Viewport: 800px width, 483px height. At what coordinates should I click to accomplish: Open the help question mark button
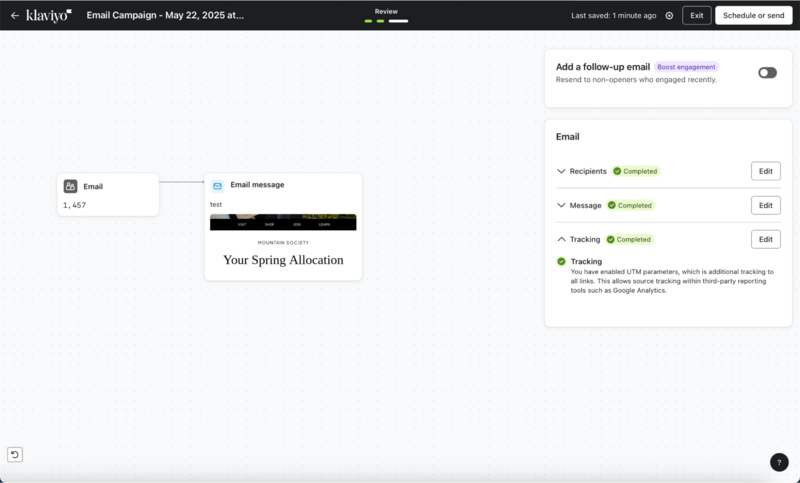pyautogui.click(x=779, y=462)
